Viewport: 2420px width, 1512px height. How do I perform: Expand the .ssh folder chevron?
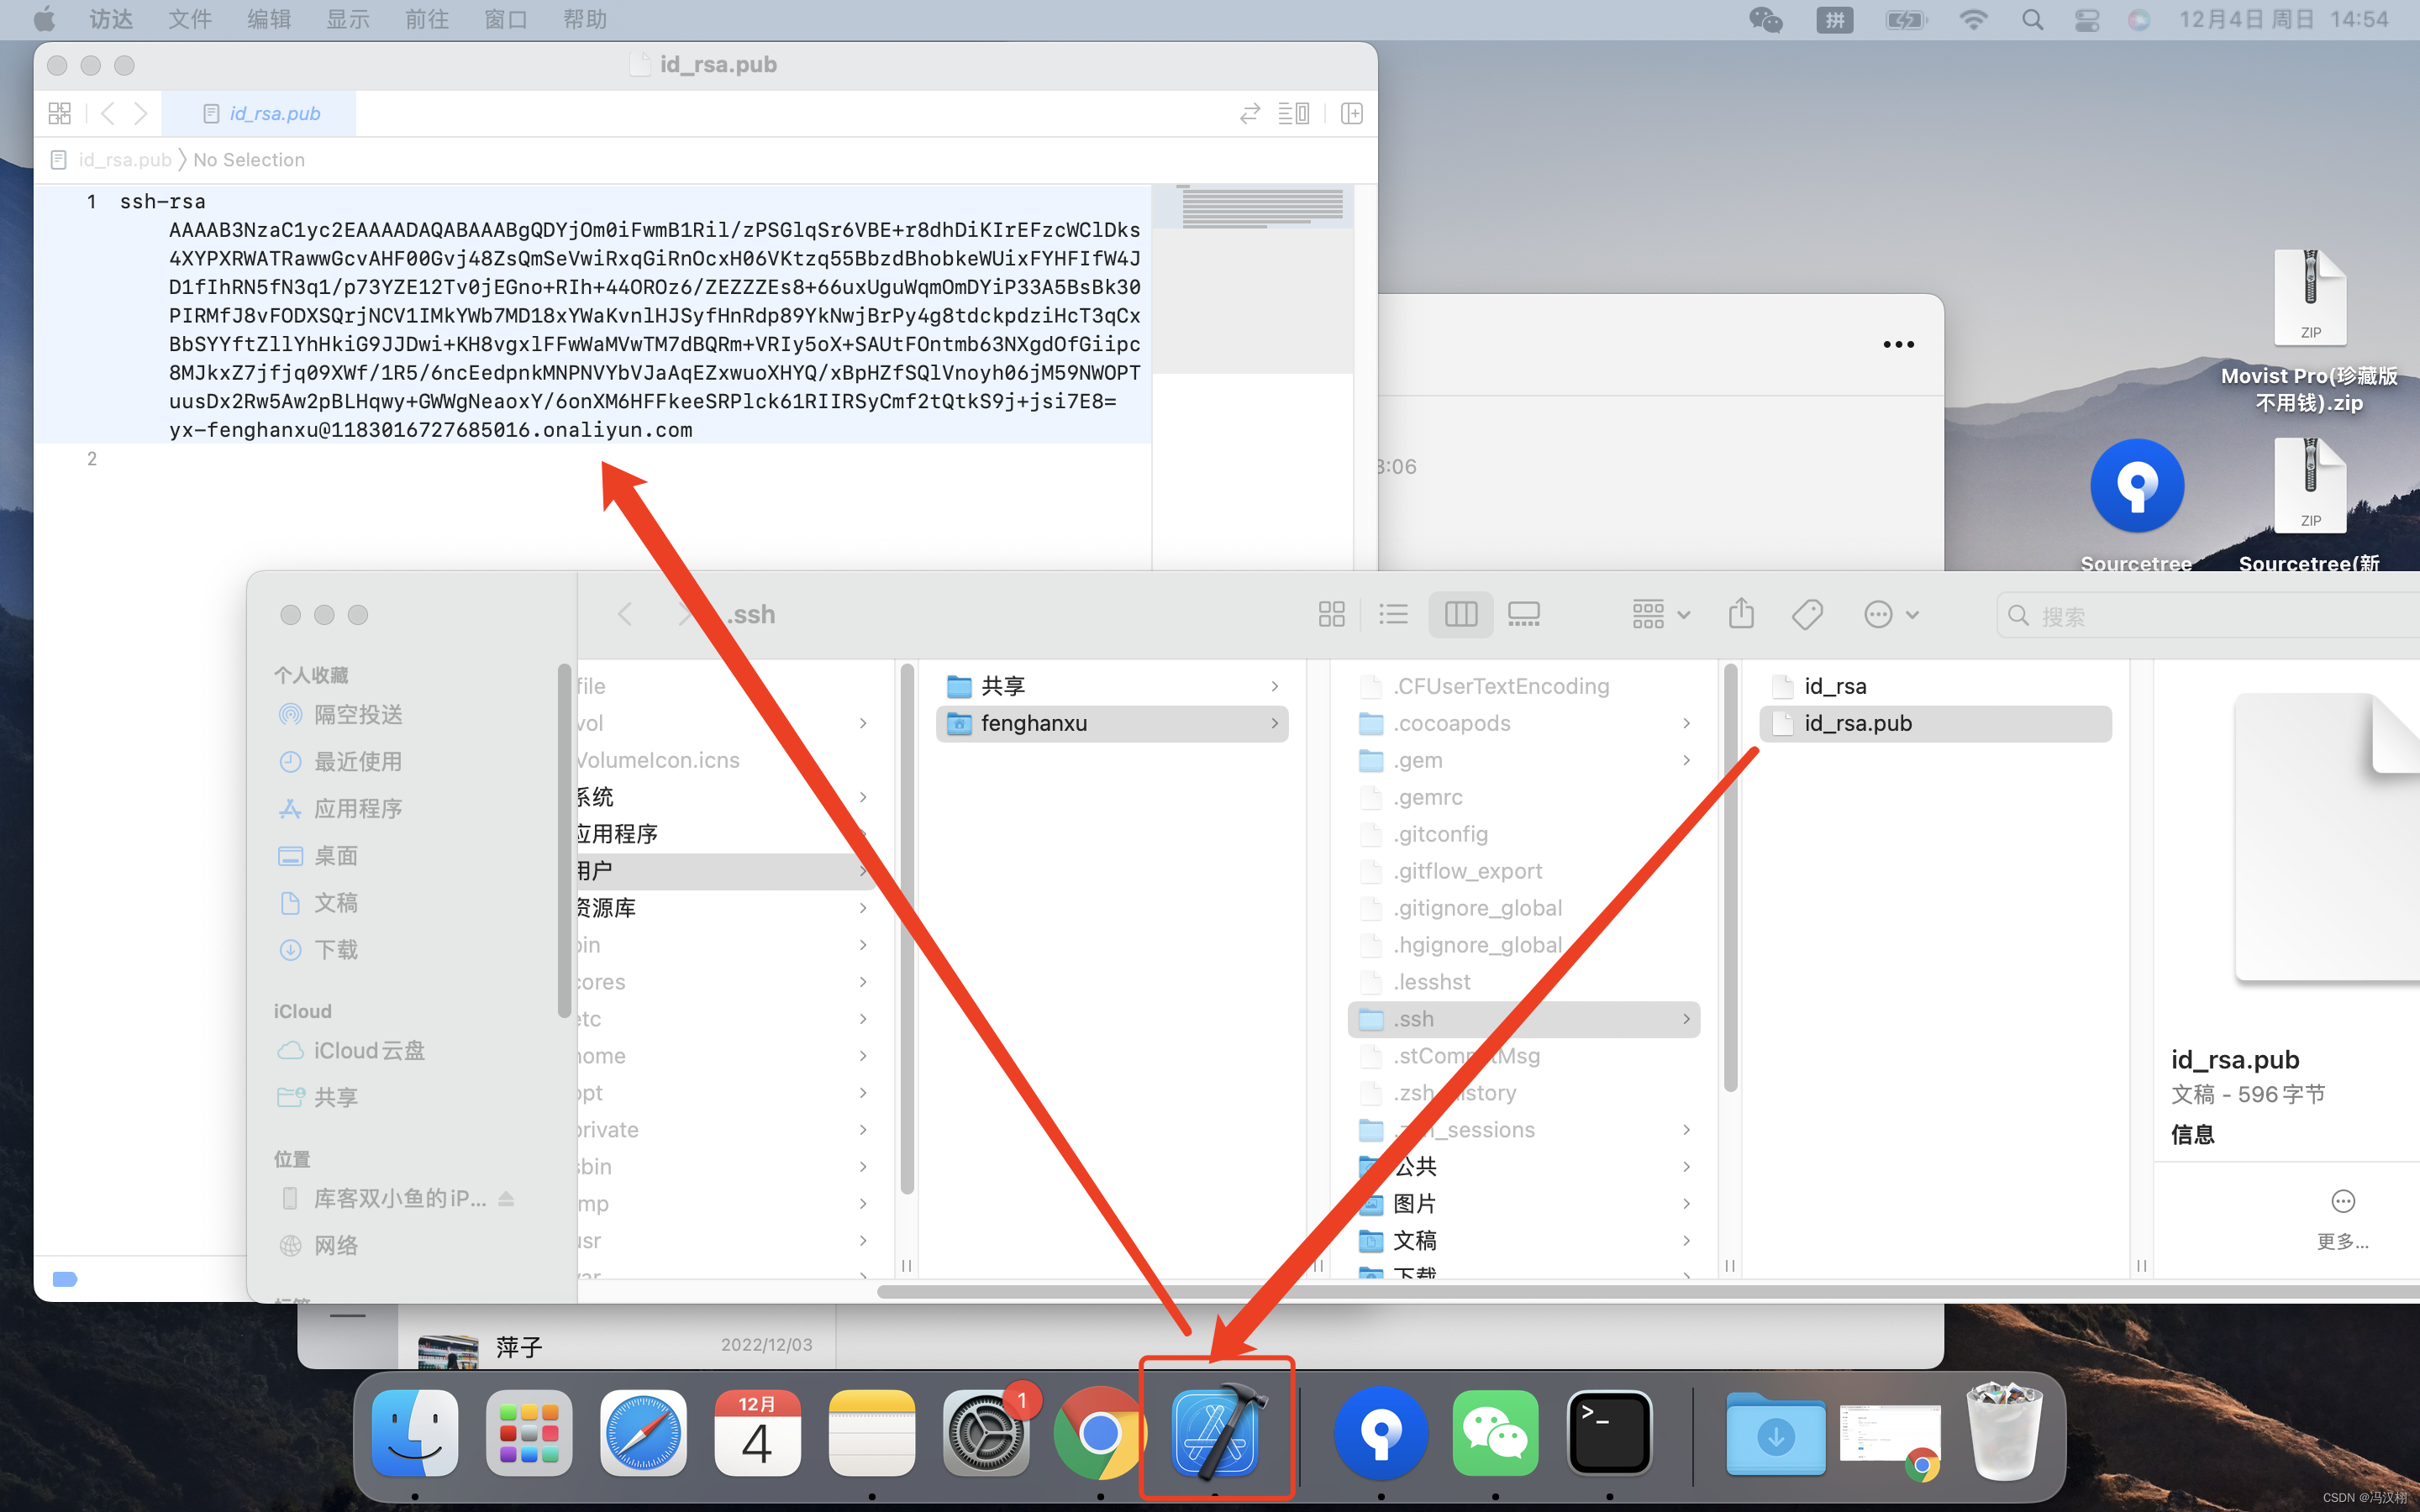1687,1019
